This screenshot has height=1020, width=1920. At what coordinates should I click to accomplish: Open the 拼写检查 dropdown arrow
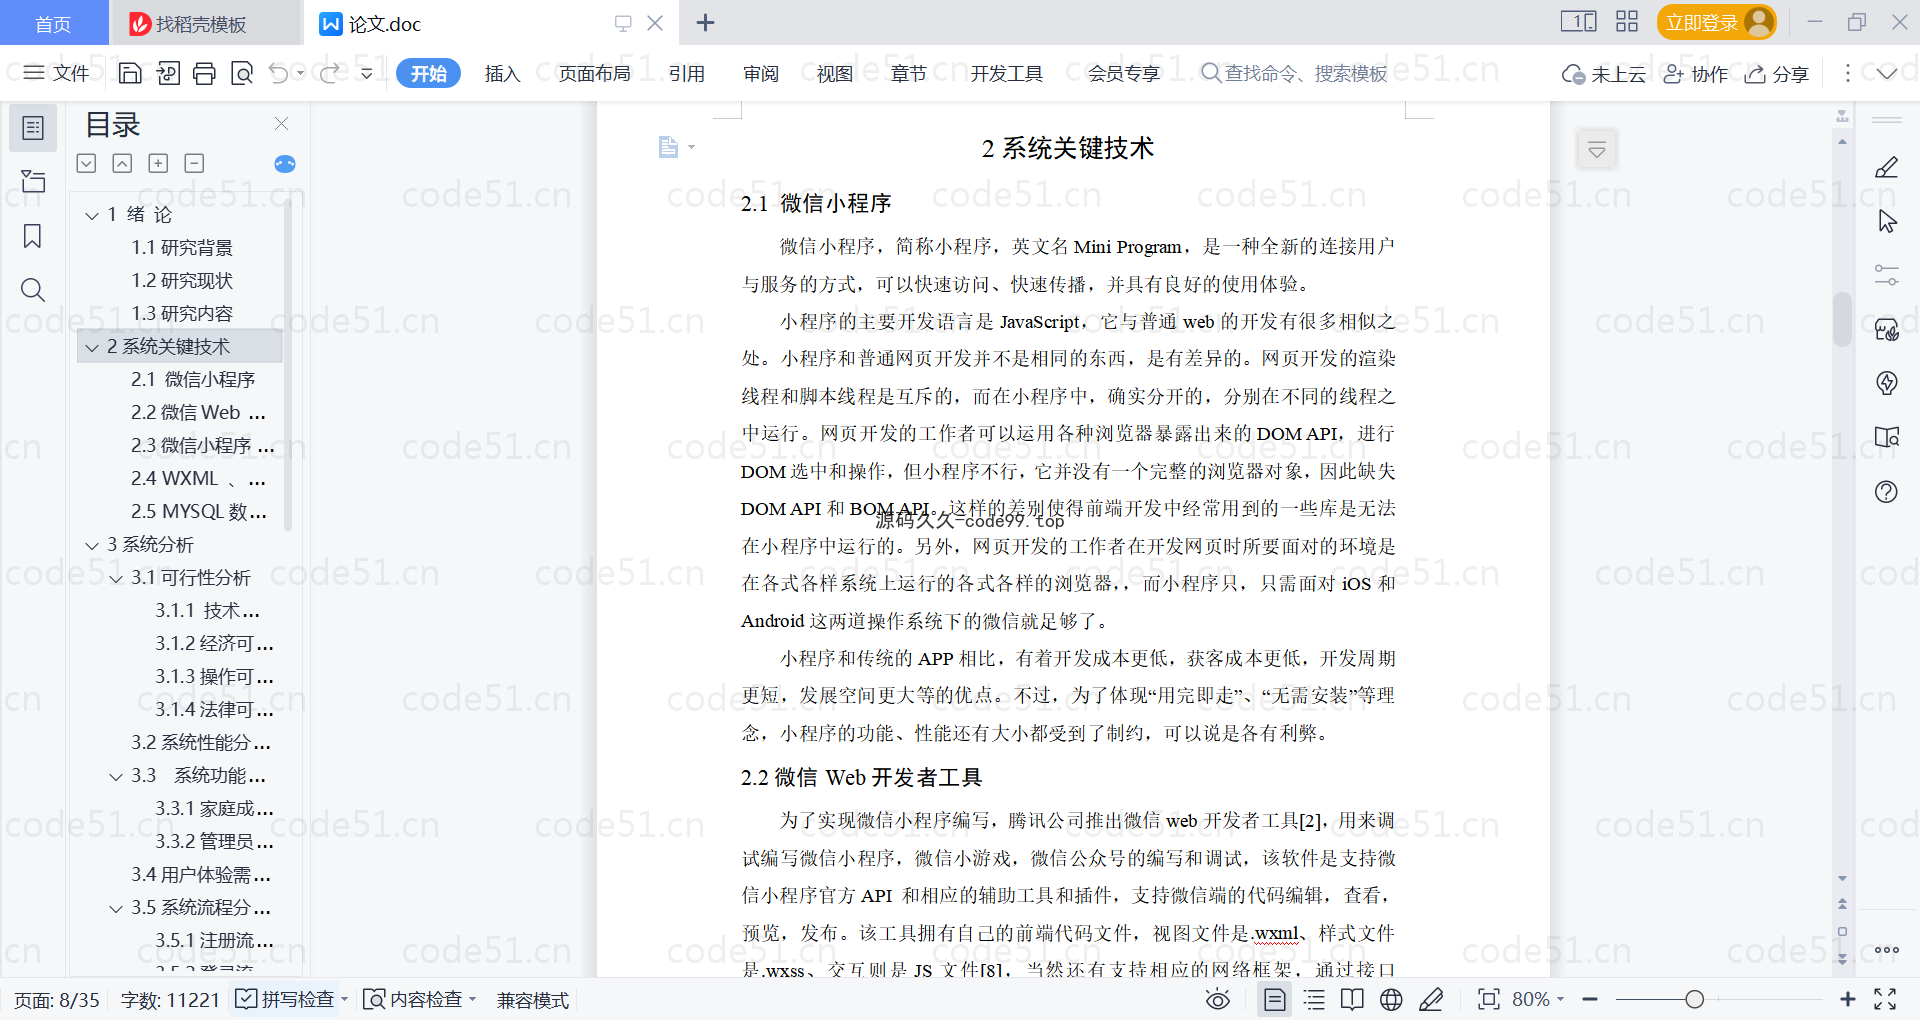344,999
